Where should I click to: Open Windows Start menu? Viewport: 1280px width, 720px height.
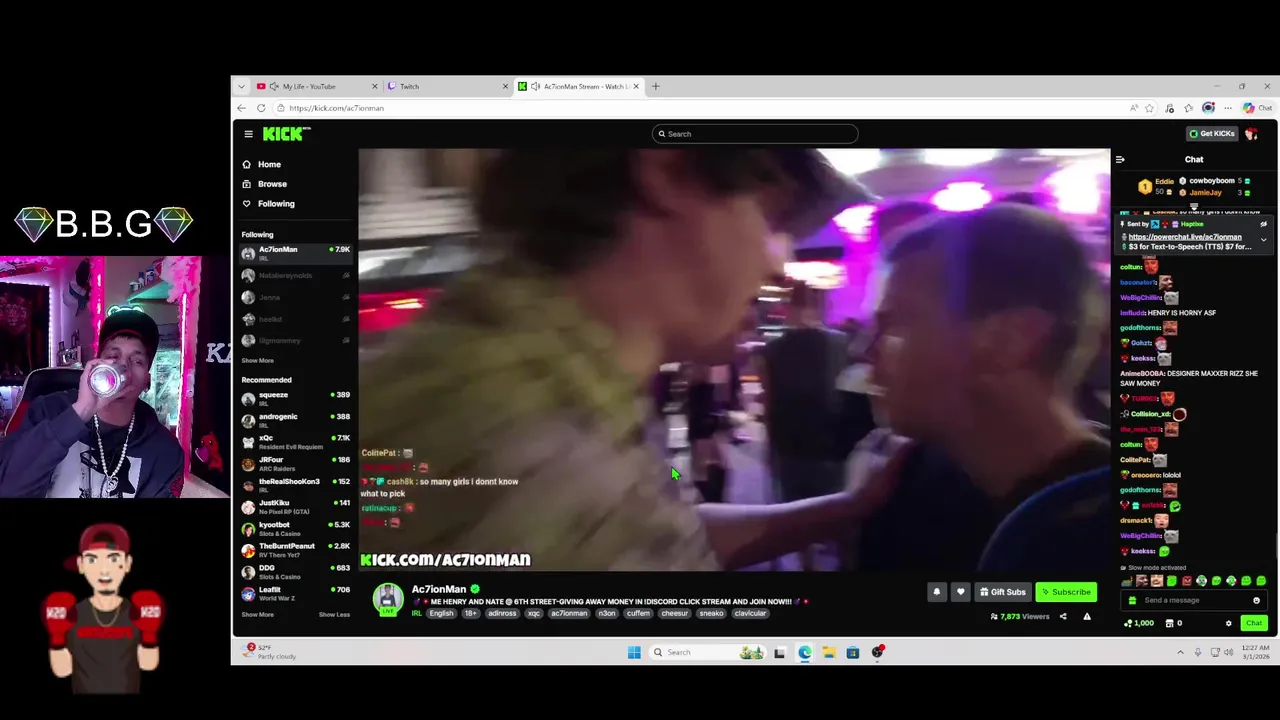(x=634, y=652)
